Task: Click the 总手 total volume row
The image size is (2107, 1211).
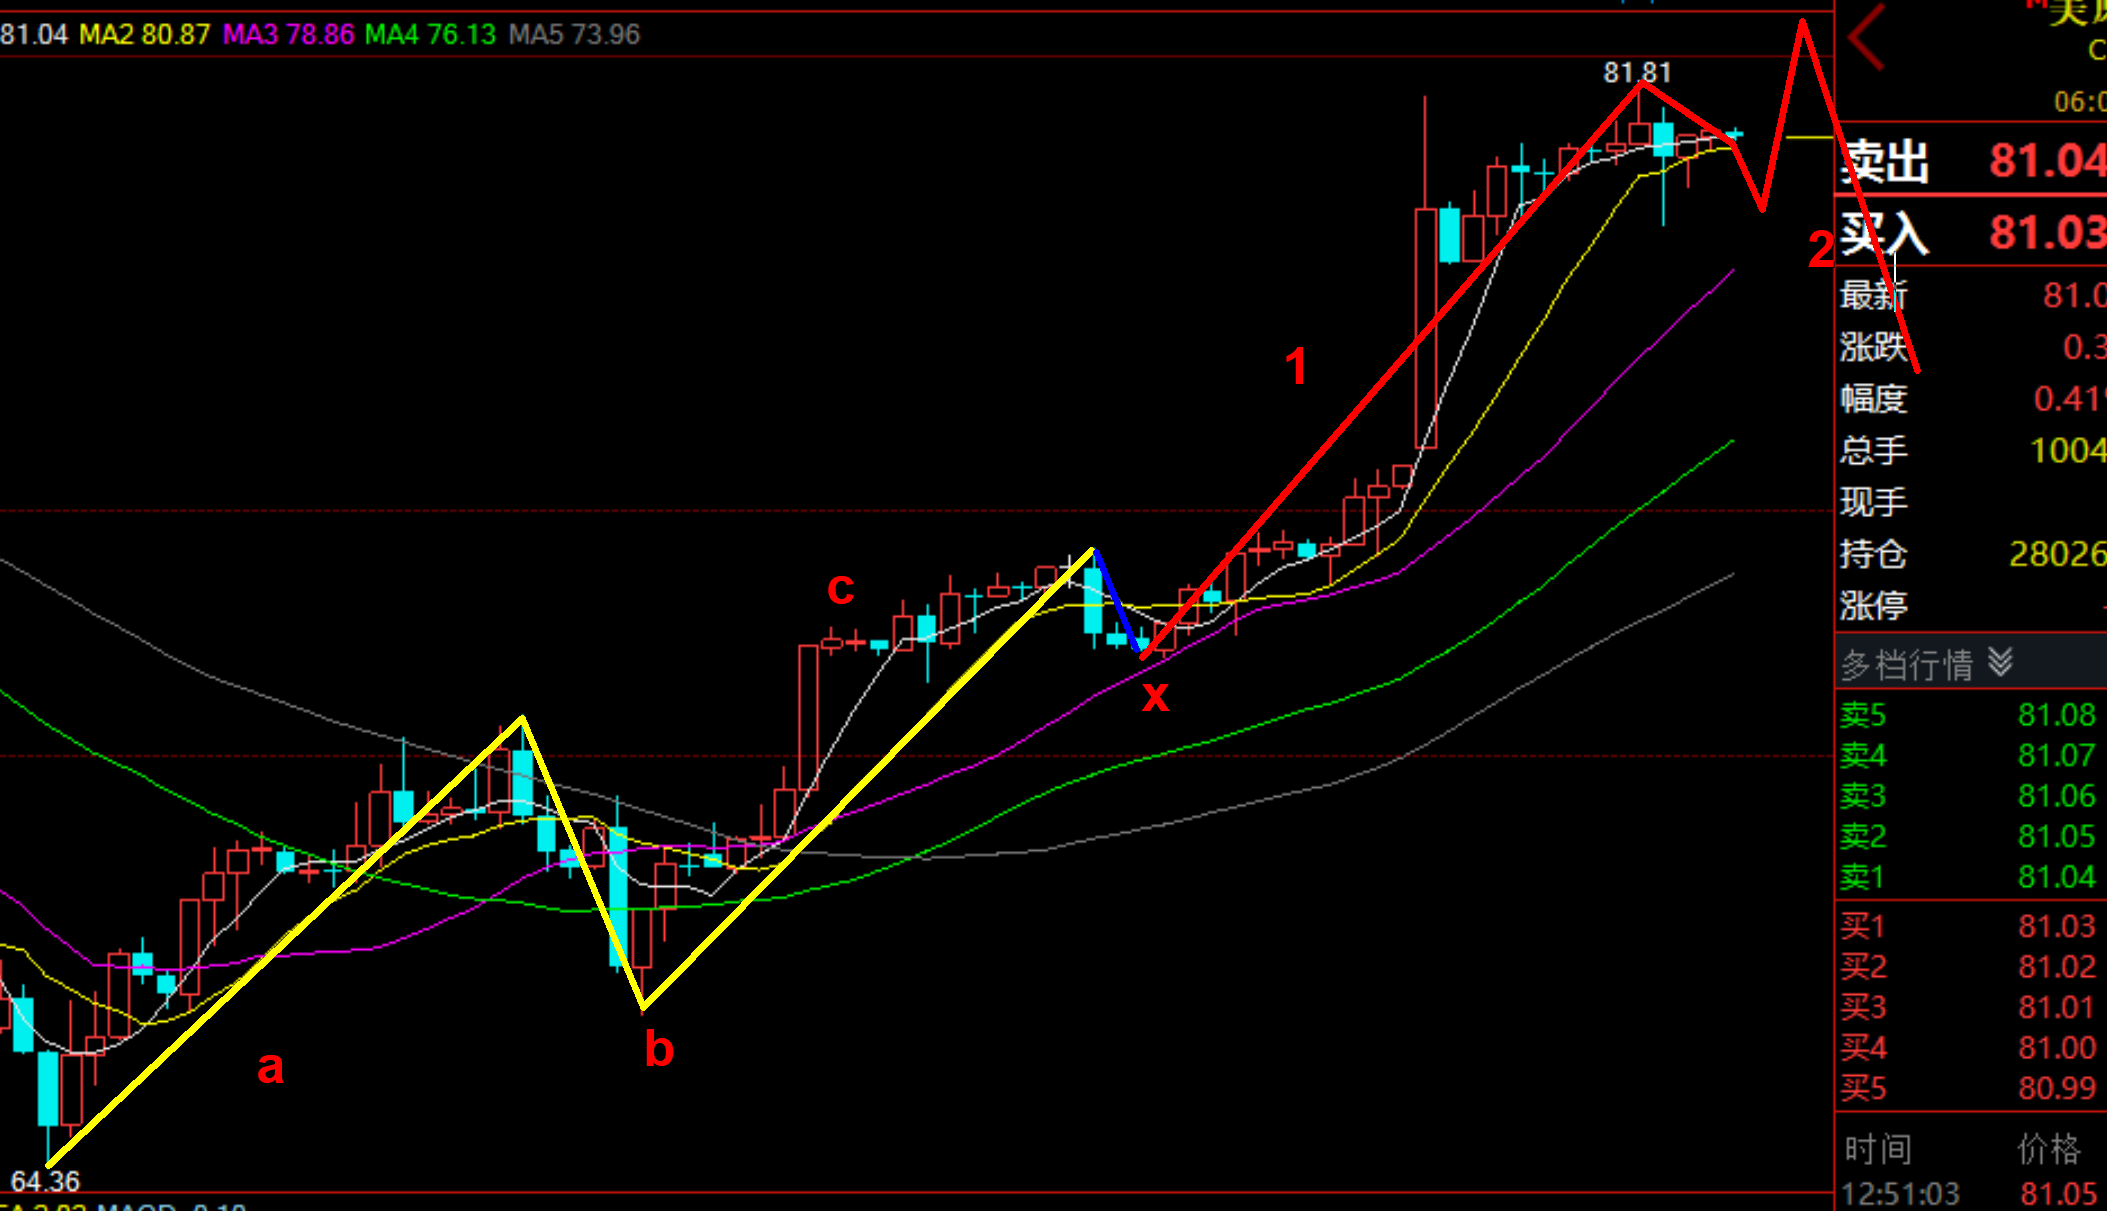Action: pos(1972,450)
